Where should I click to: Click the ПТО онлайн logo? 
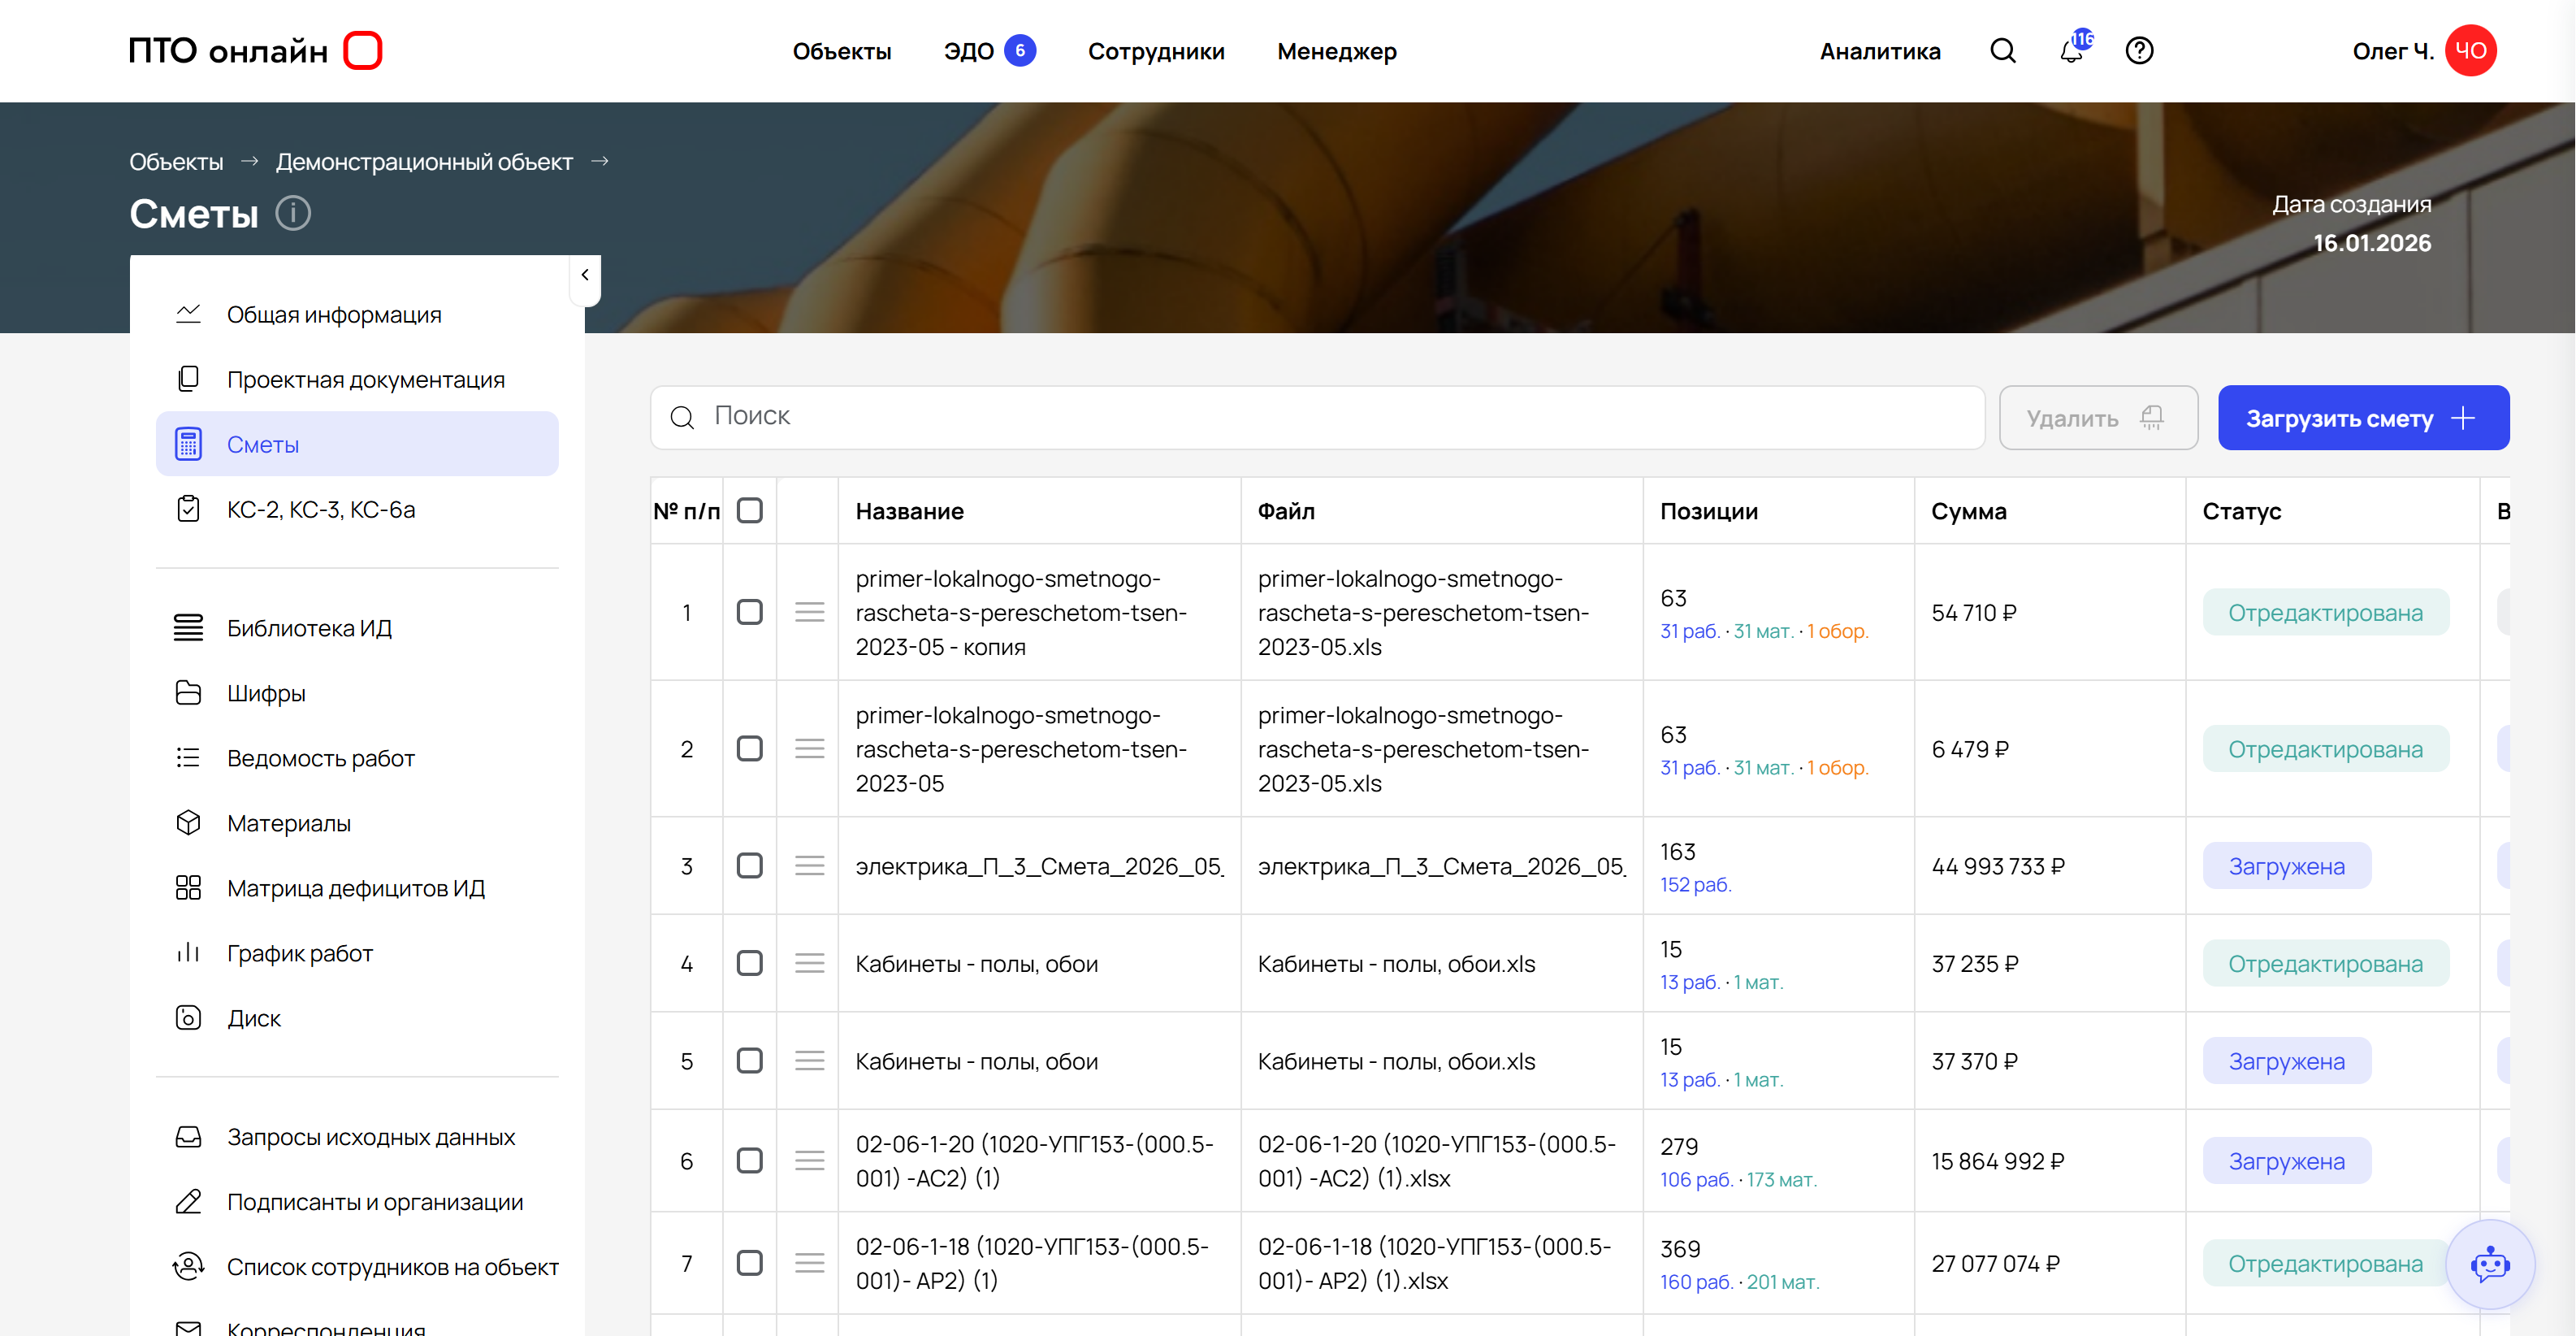255,50
